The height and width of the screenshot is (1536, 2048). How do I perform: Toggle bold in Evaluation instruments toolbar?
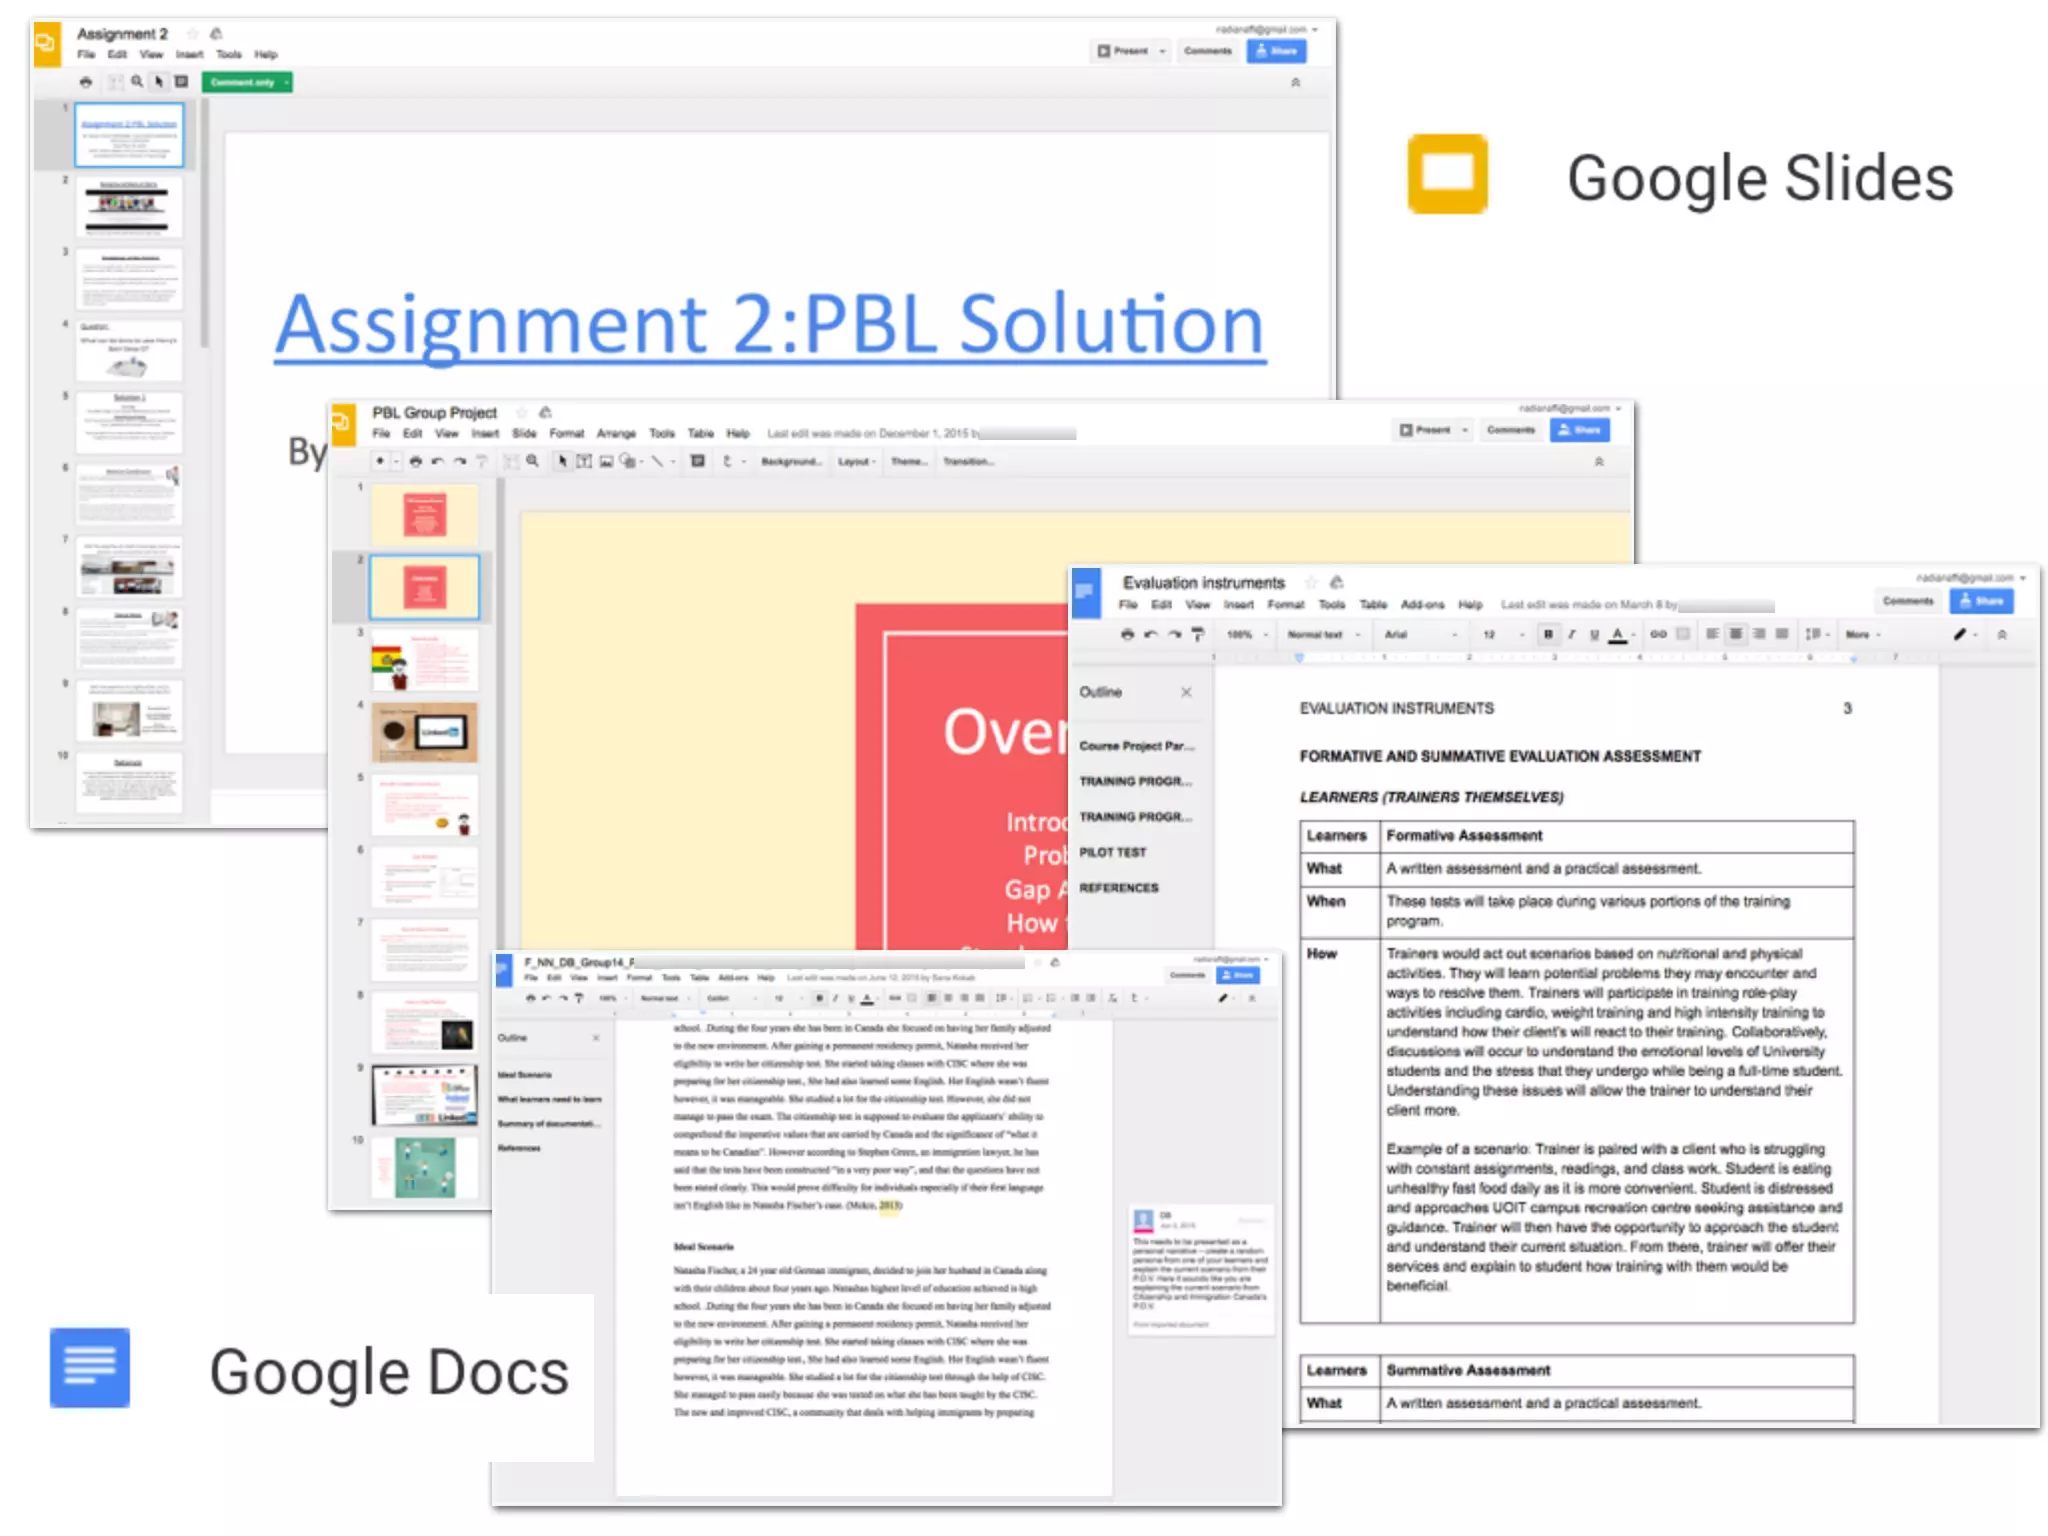[1548, 634]
